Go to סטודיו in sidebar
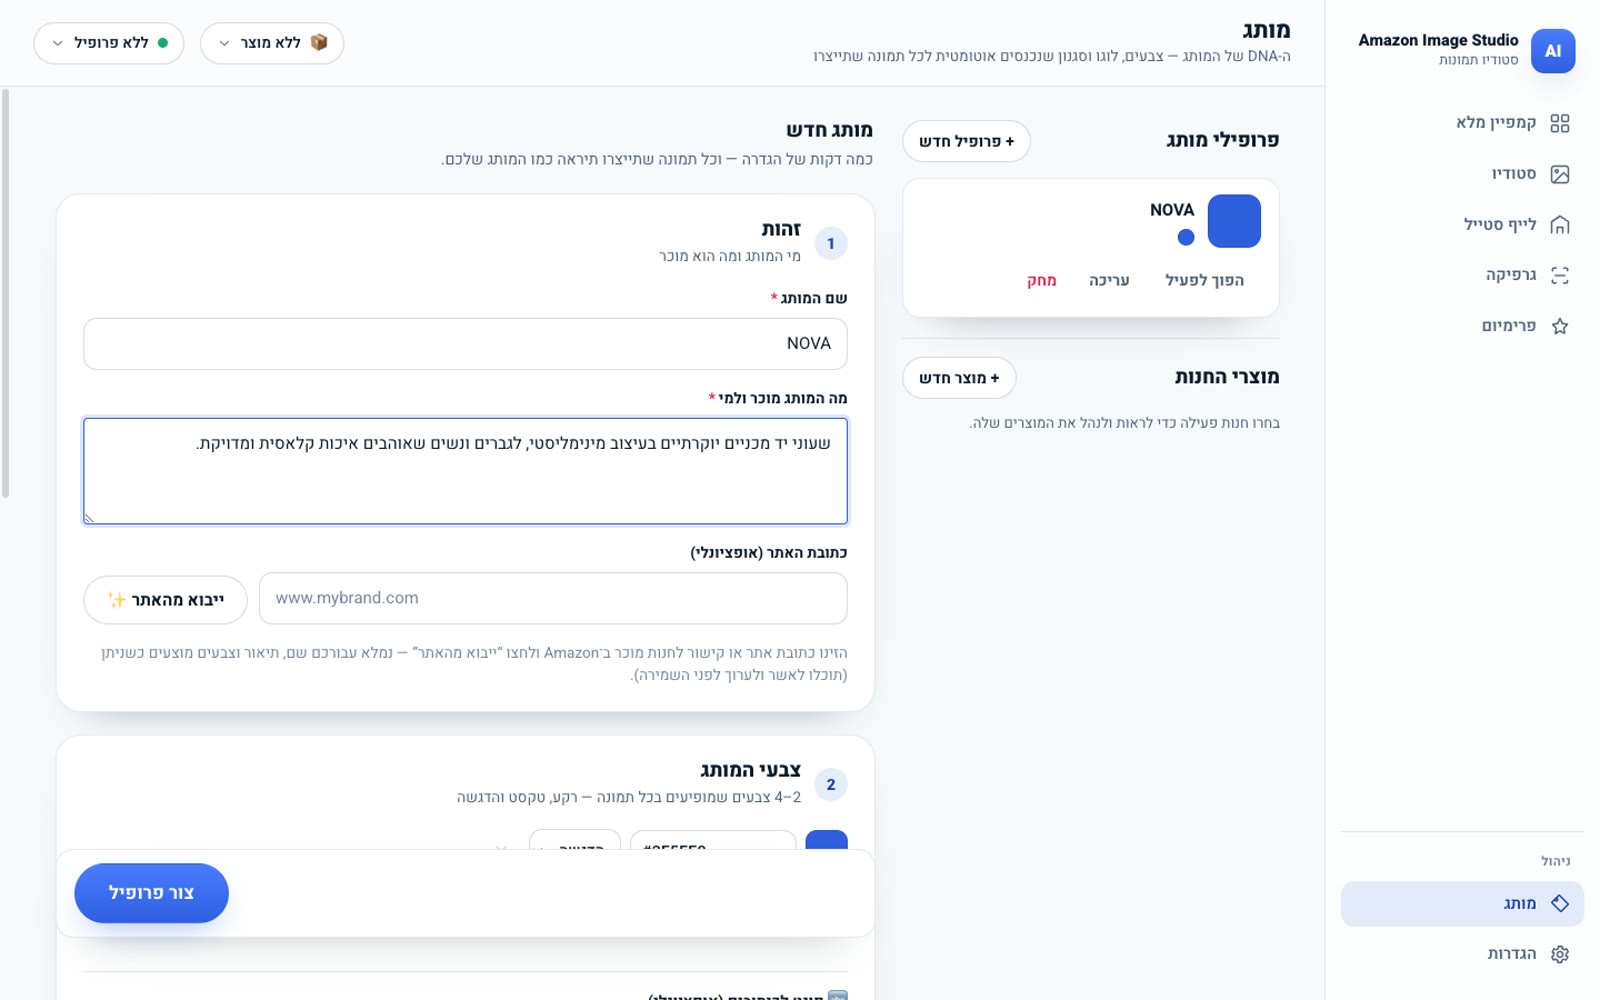Screen dimensions: 1600x1000 click(1463, 174)
